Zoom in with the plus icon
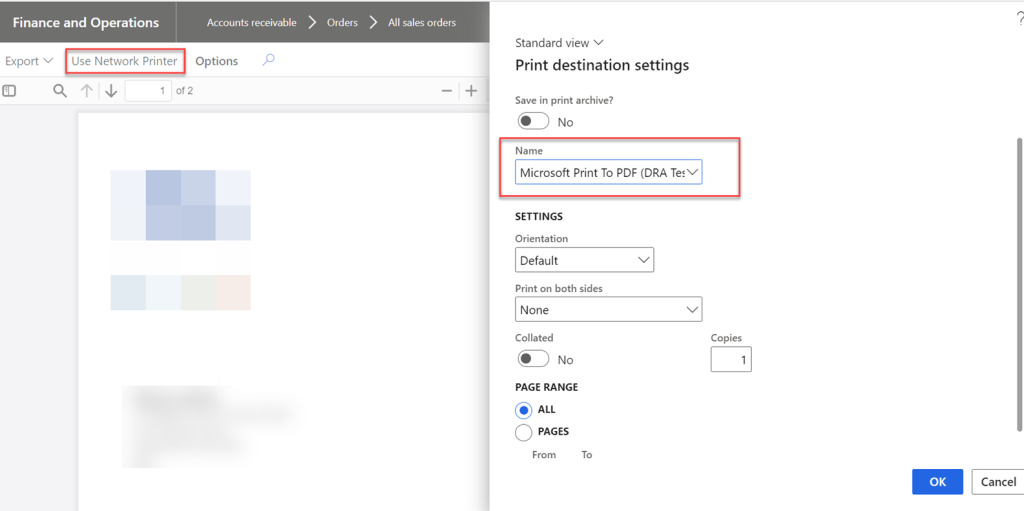 (x=471, y=91)
